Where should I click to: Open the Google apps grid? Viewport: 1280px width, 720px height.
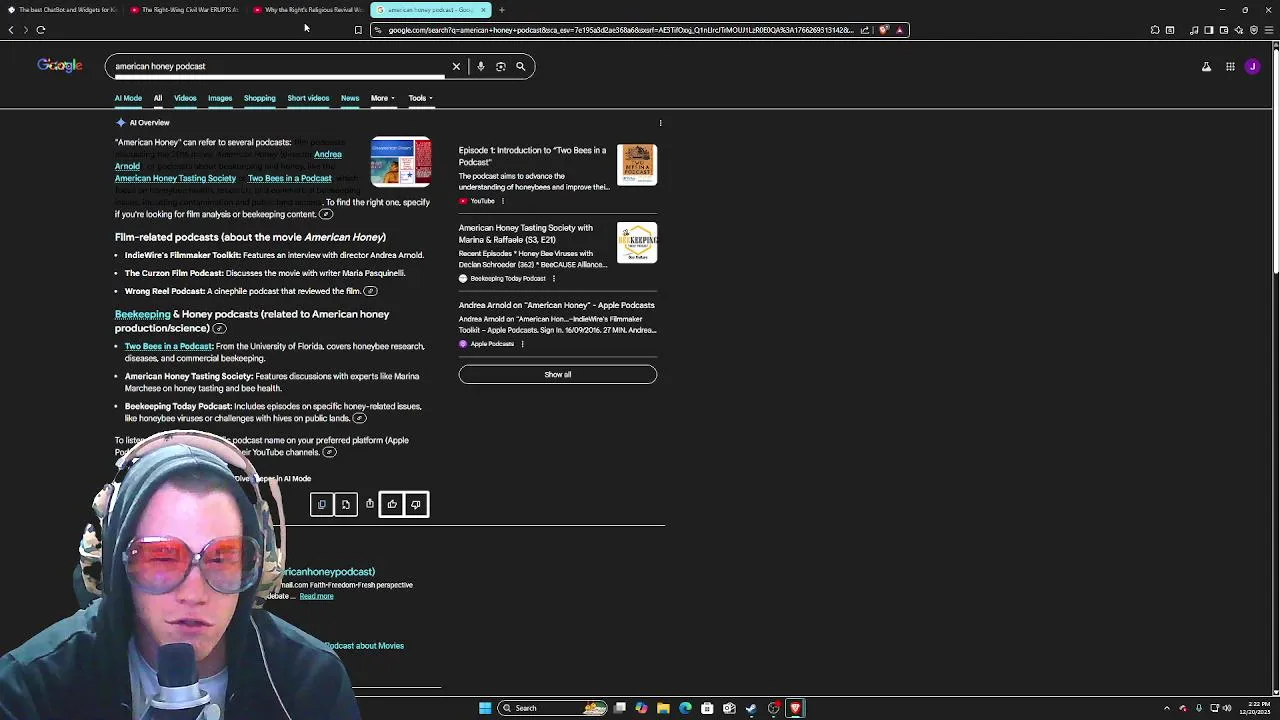(1230, 67)
